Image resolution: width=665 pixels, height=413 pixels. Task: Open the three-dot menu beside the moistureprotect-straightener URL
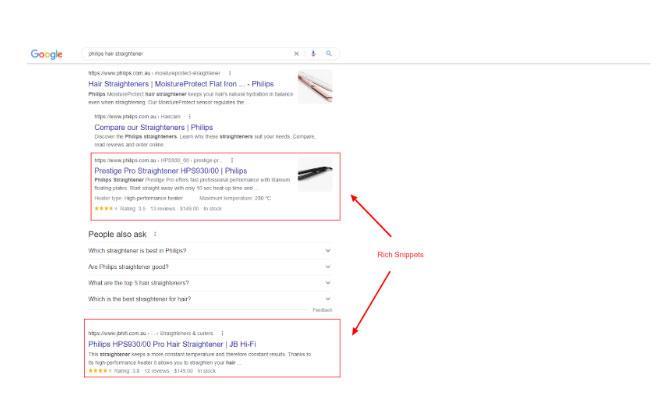click(x=230, y=73)
